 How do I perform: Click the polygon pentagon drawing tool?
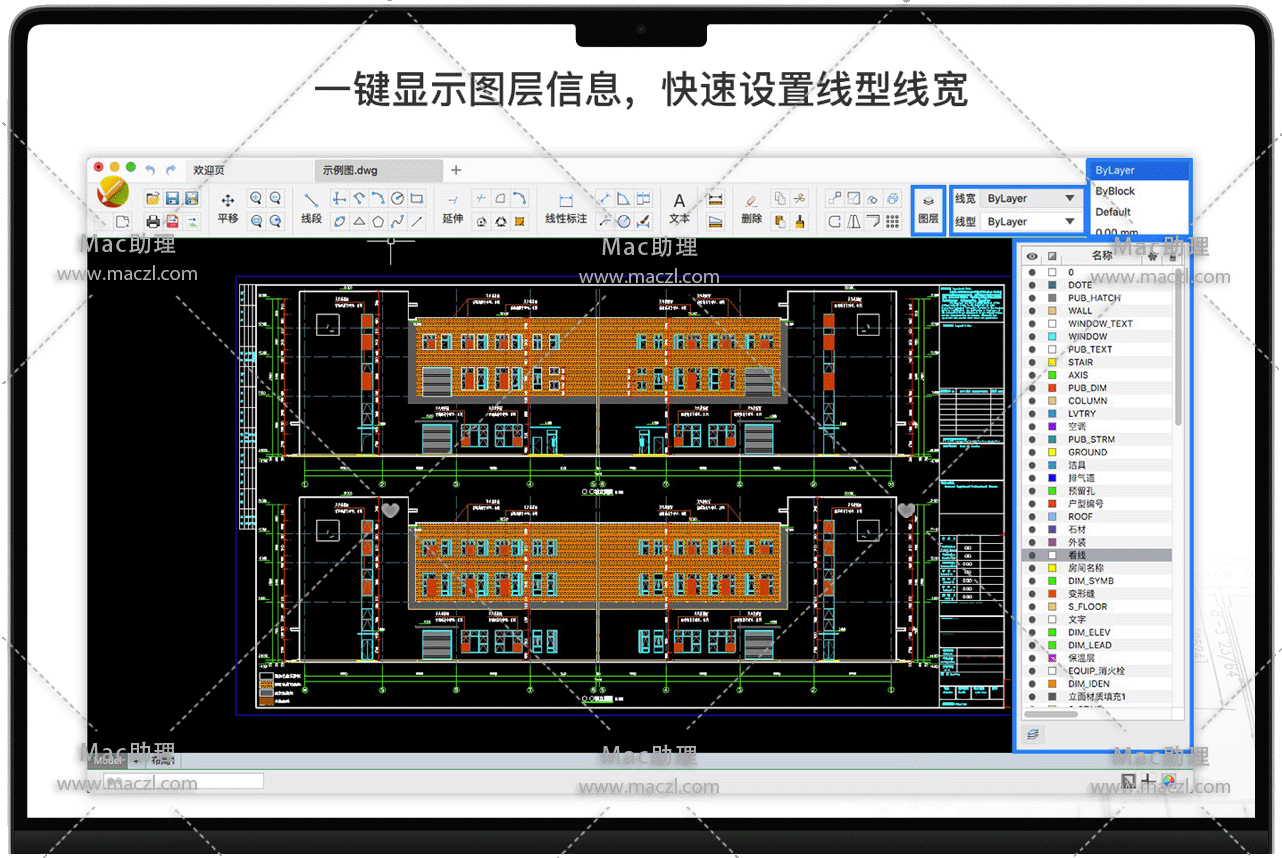pyautogui.click(x=379, y=221)
